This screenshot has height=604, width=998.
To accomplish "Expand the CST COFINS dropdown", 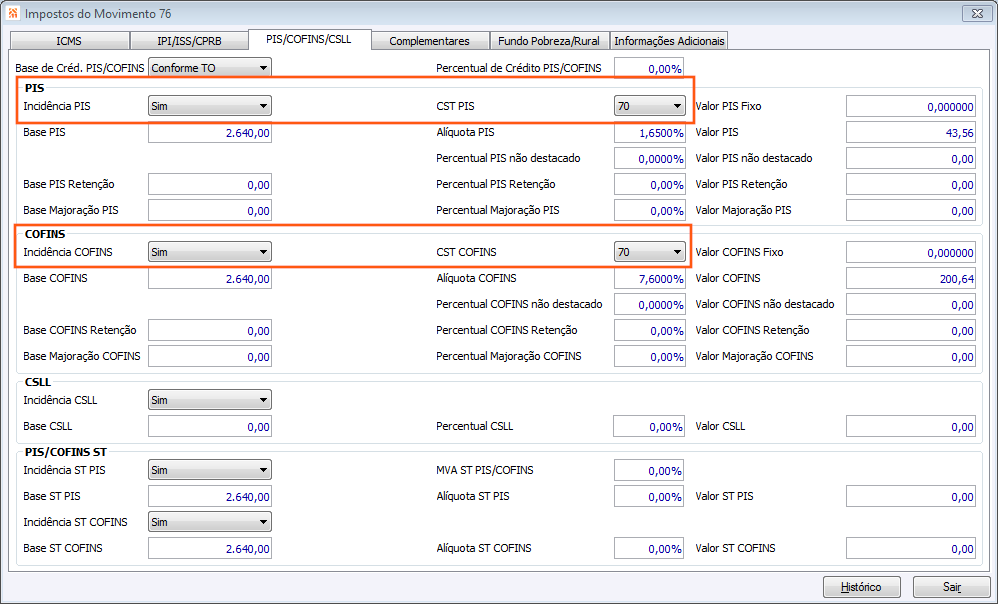I will pos(677,252).
